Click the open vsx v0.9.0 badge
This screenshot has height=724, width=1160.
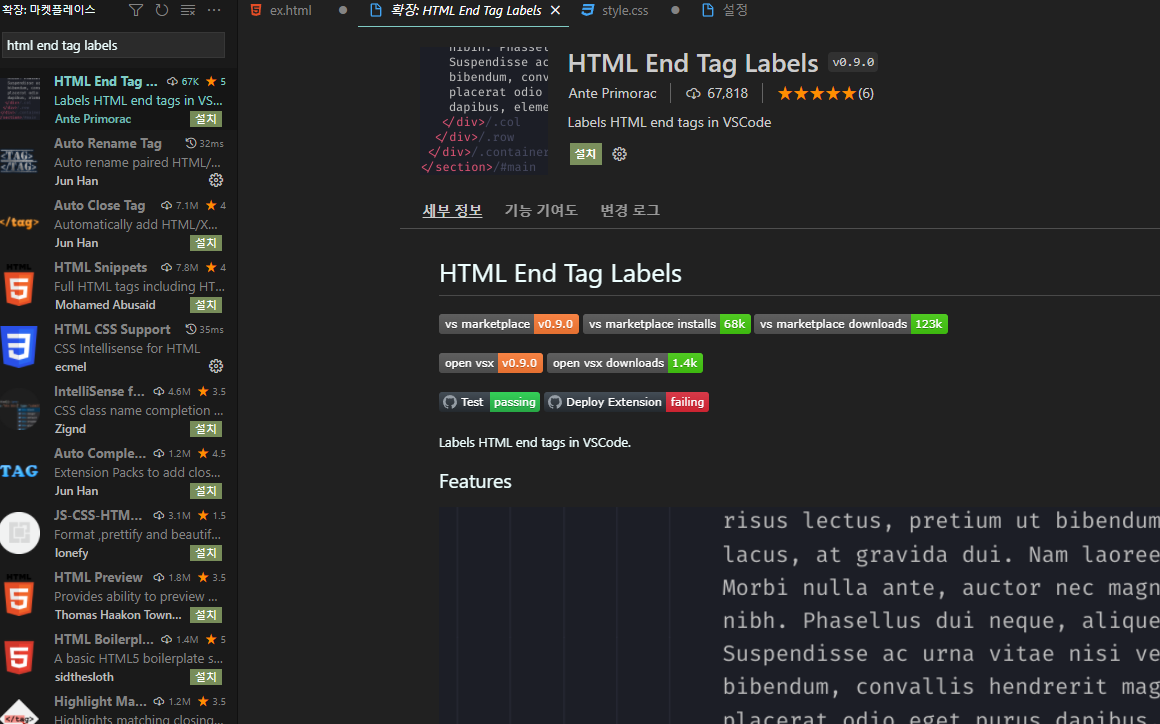click(491, 363)
